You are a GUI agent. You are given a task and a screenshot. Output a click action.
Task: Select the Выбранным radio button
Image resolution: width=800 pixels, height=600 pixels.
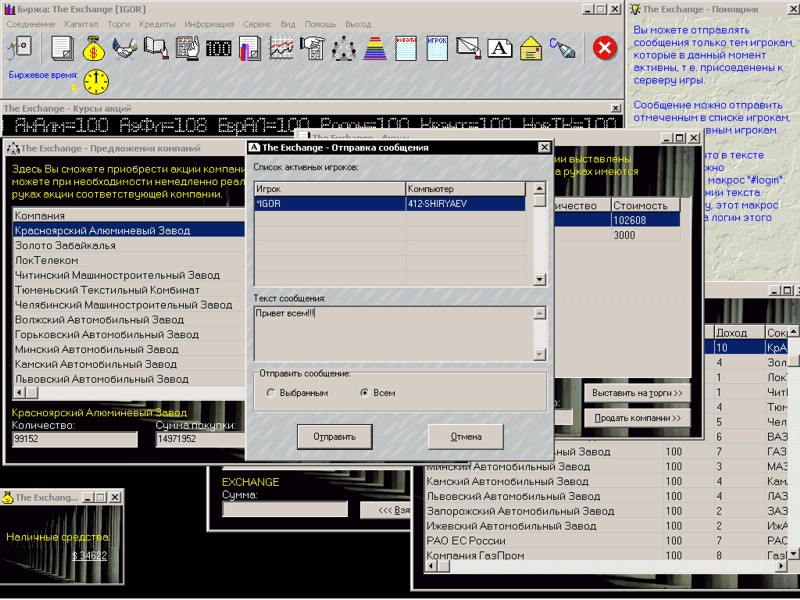point(271,393)
